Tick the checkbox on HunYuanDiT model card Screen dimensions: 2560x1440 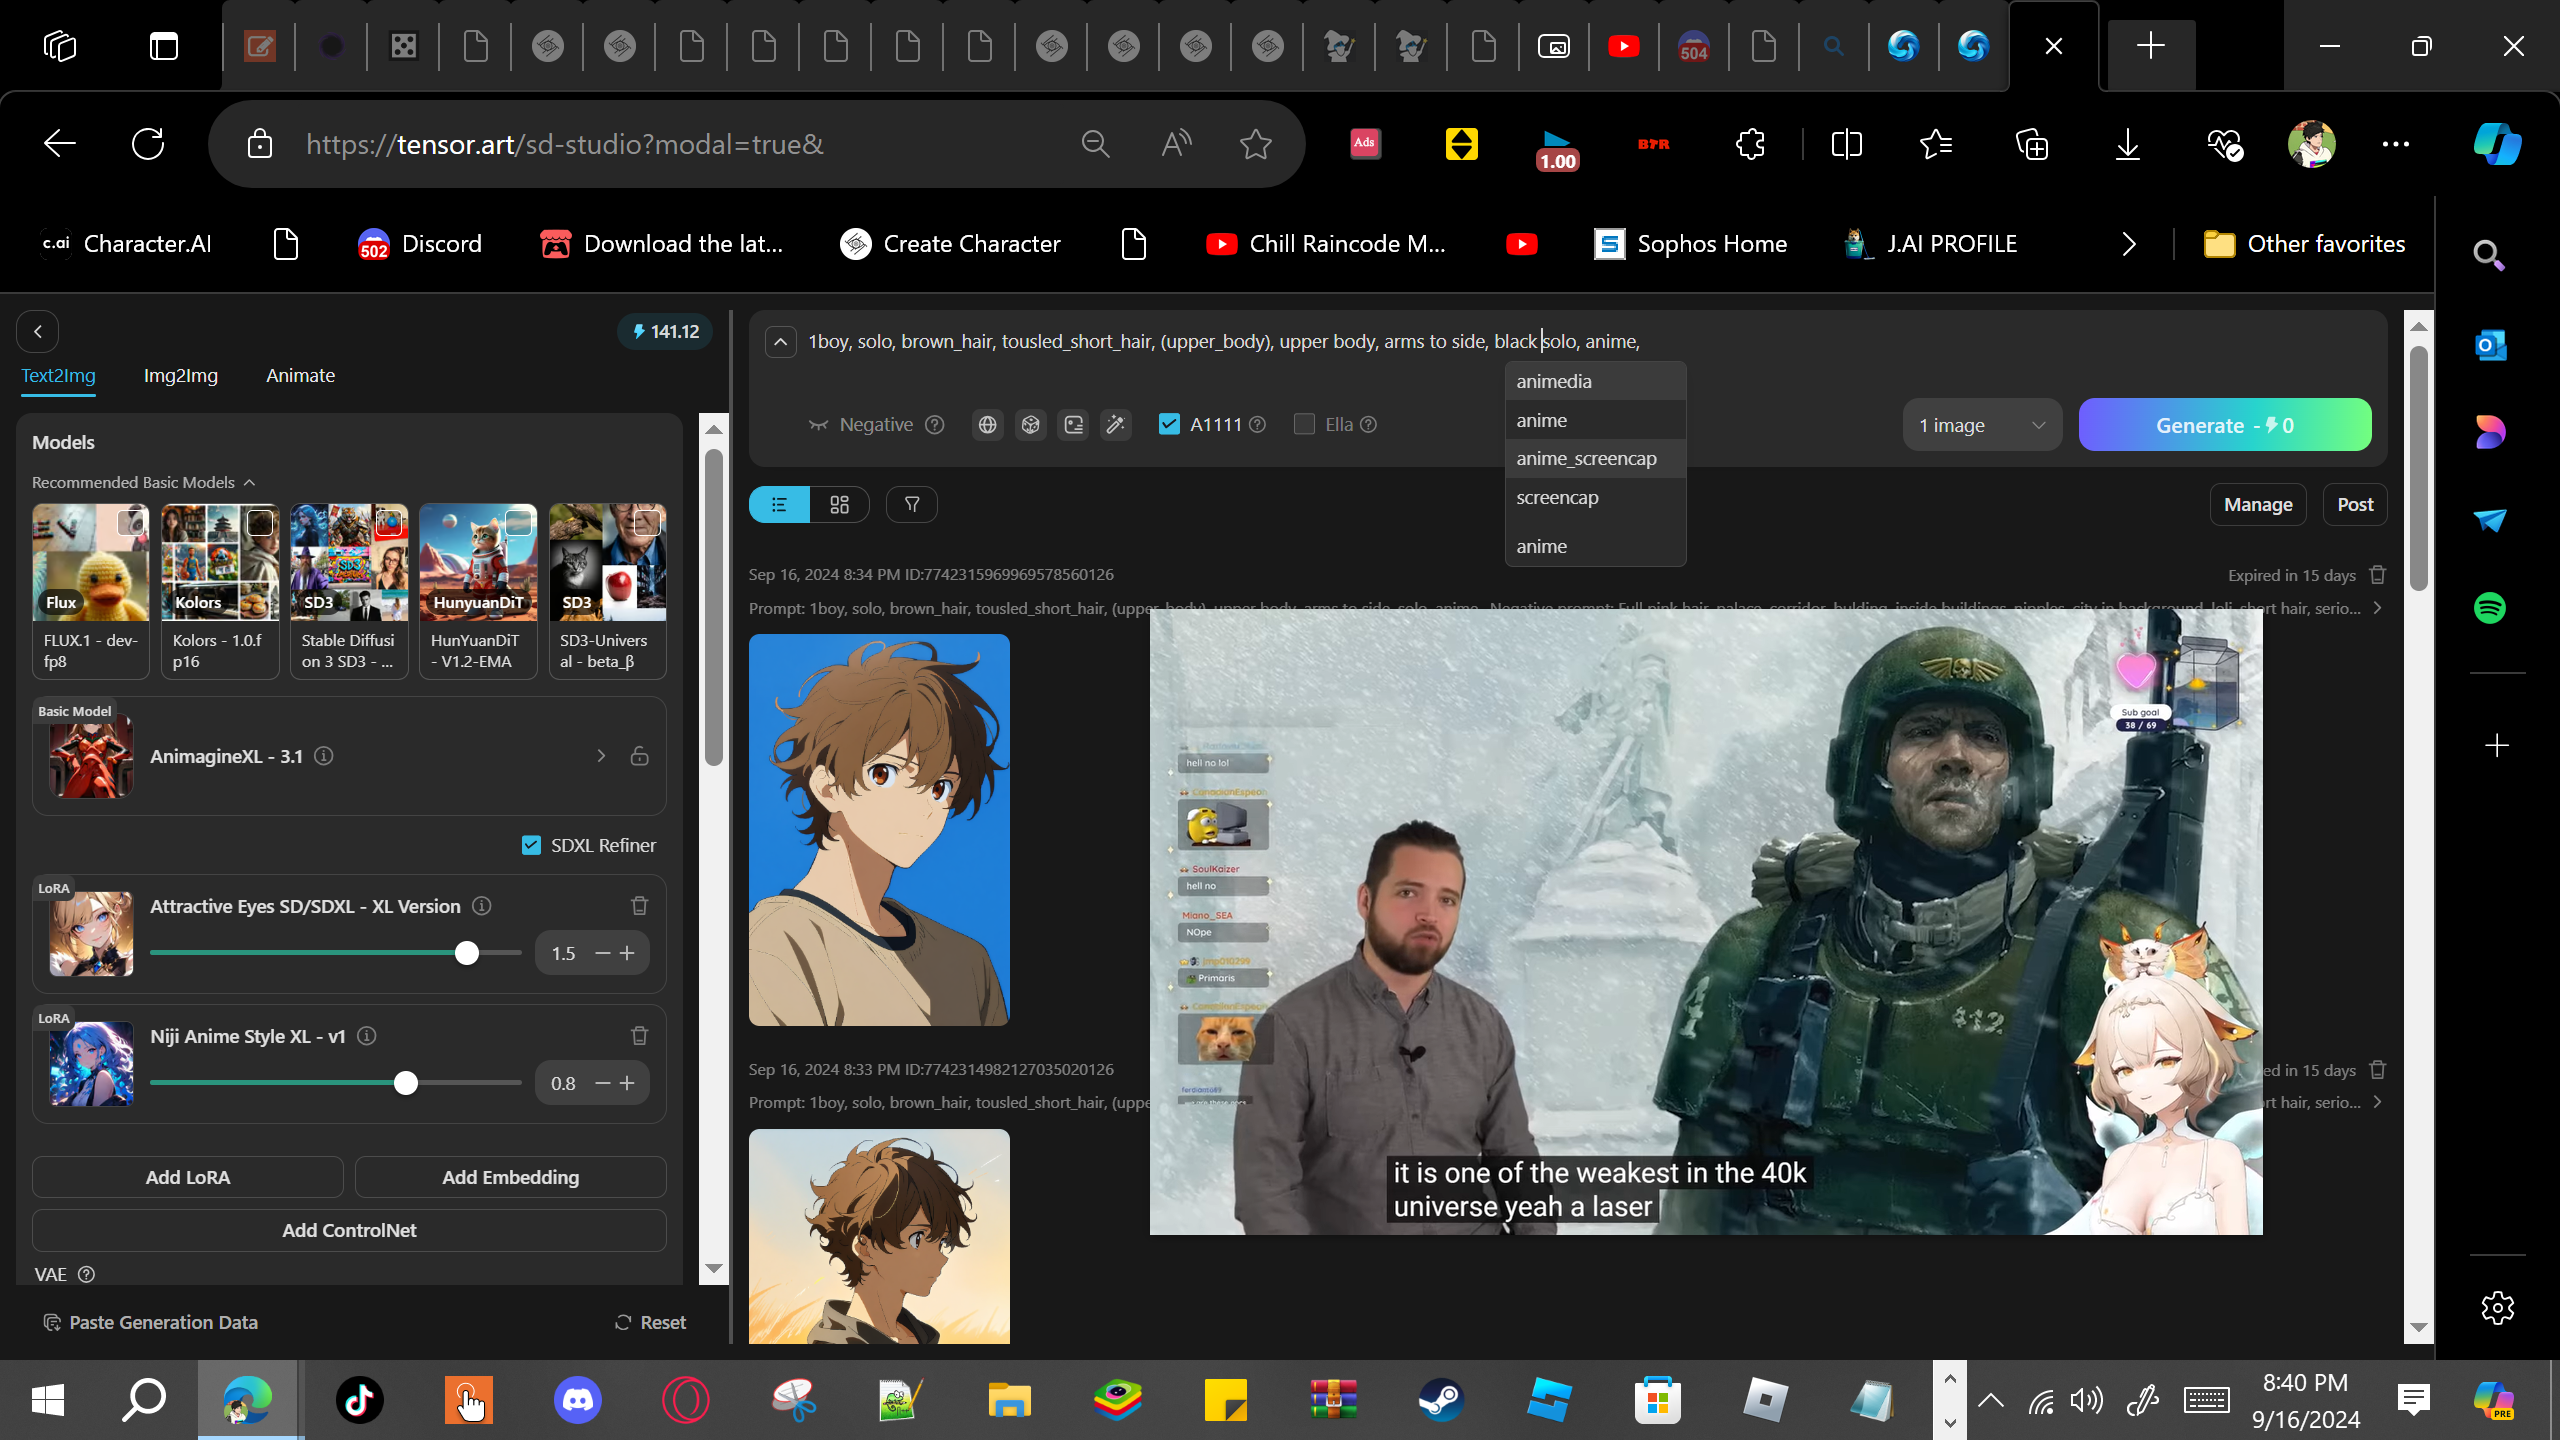pyautogui.click(x=518, y=522)
